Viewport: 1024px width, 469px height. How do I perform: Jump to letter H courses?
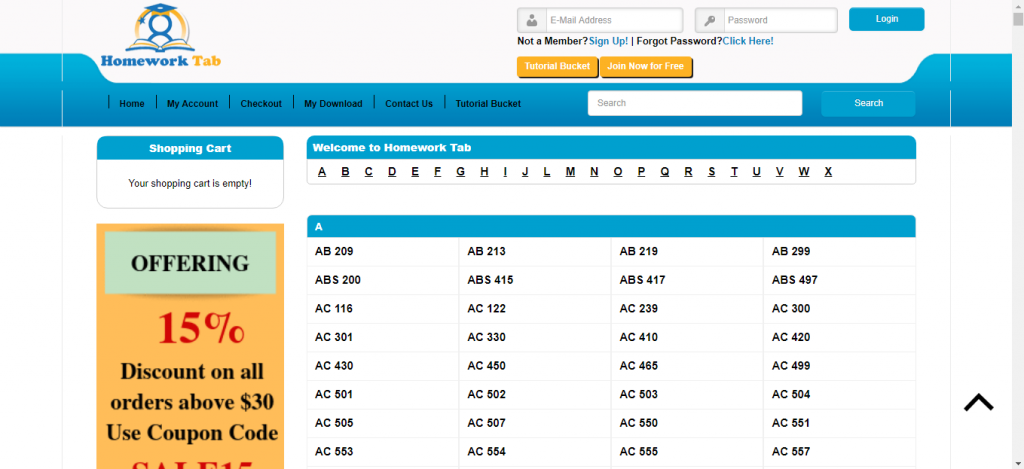pyautogui.click(x=484, y=172)
